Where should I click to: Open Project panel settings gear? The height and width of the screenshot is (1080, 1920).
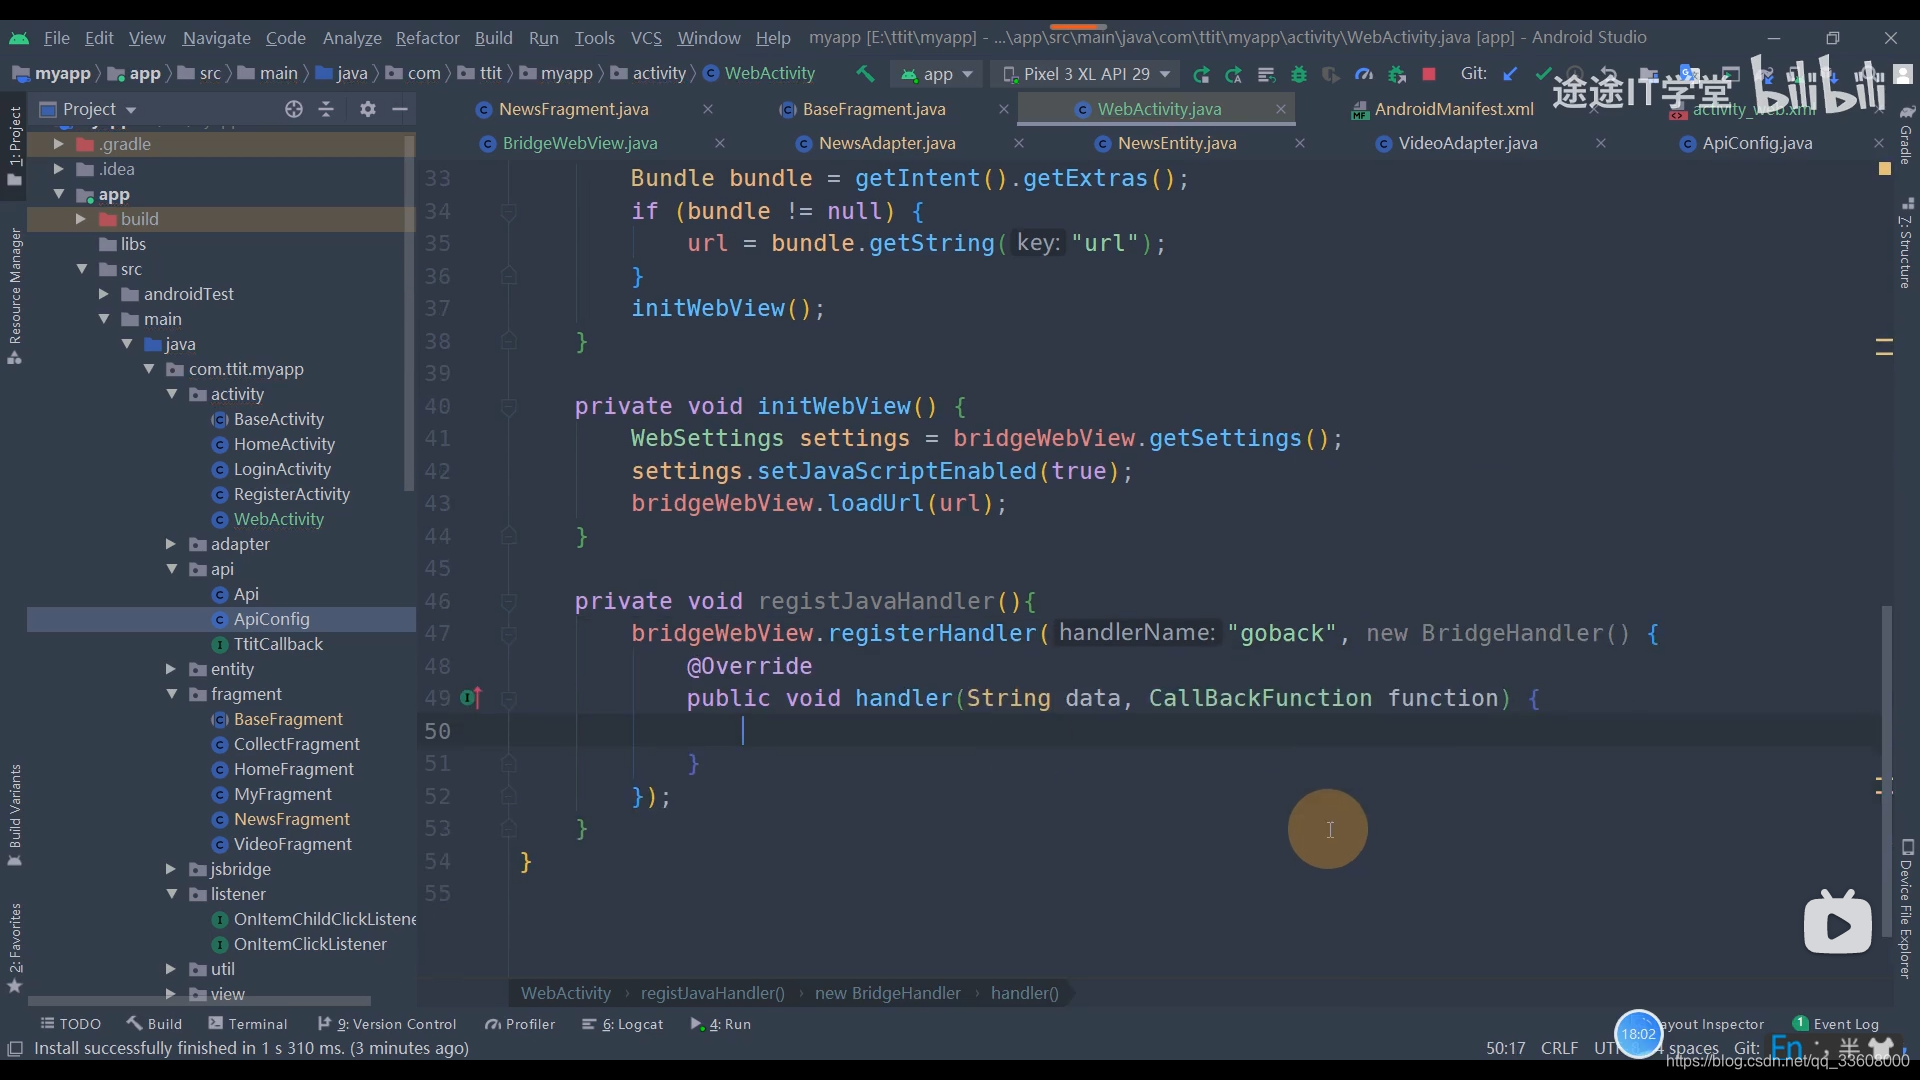pyautogui.click(x=368, y=109)
